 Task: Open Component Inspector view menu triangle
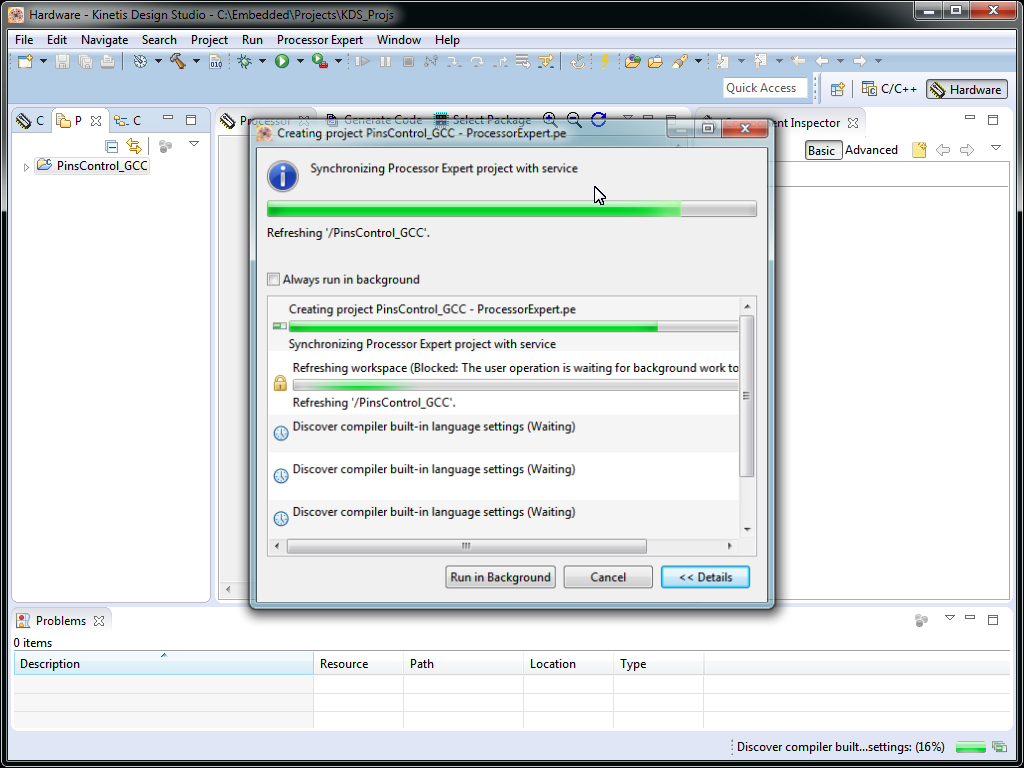click(x=995, y=148)
